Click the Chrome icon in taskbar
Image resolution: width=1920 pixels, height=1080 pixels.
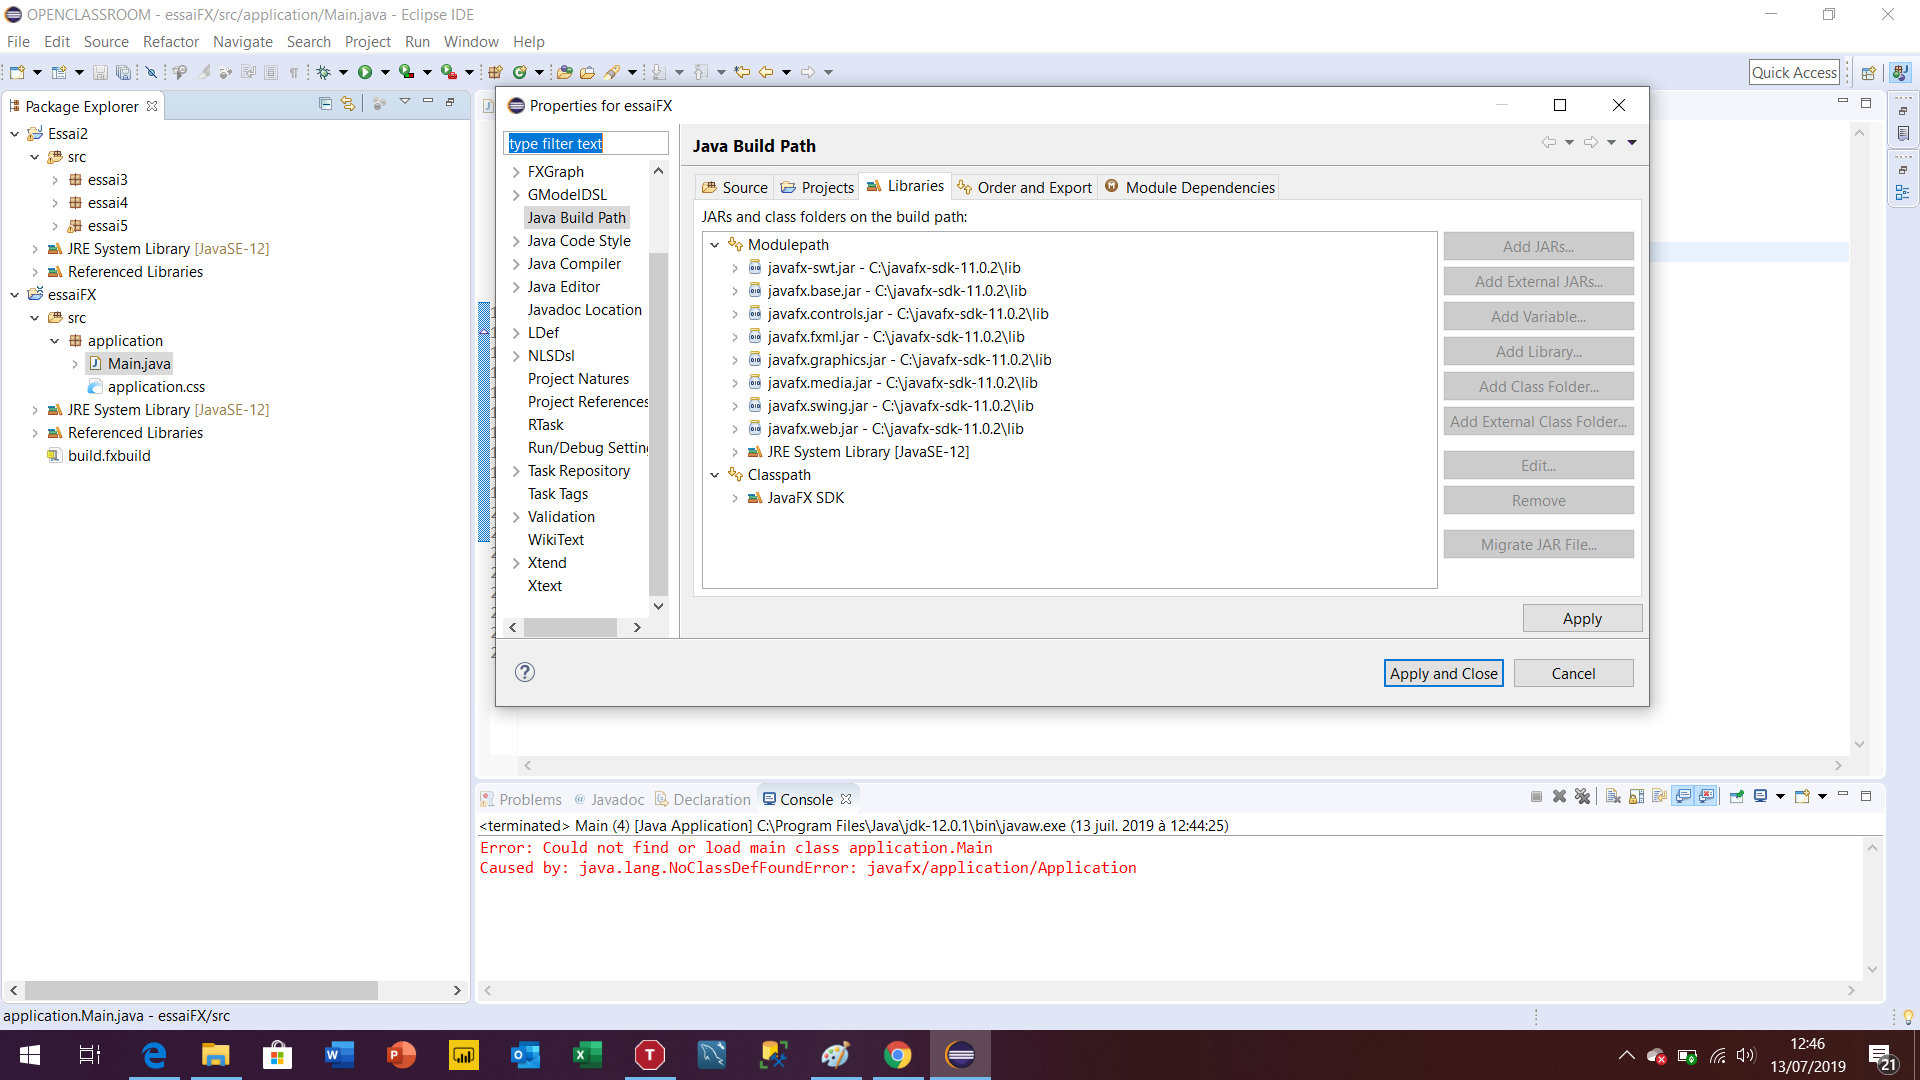coord(898,1055)
